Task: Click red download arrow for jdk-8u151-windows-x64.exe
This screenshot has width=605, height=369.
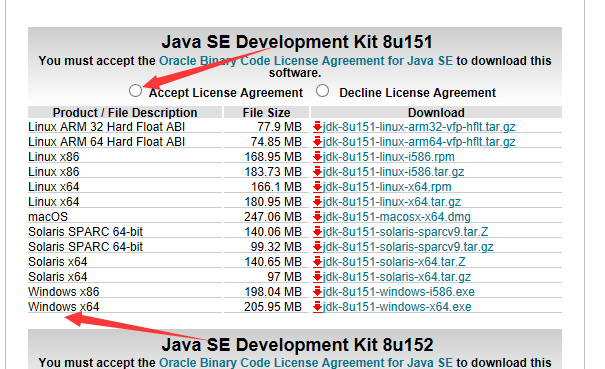Action: 318,307
